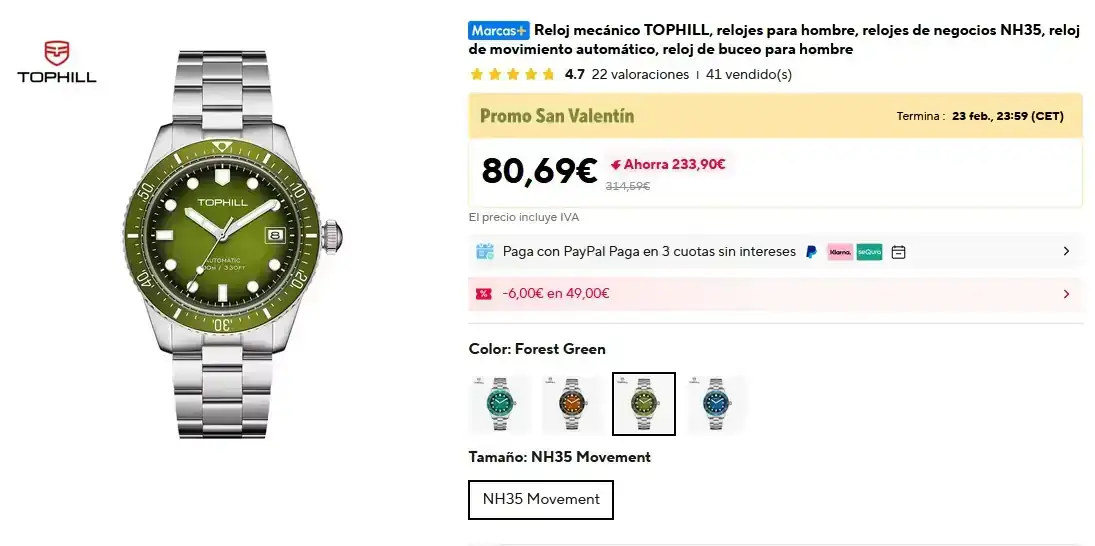1095x546 pixels.
Task: Expand the PayPal payment options arrow
Action: pos(1066,252)
